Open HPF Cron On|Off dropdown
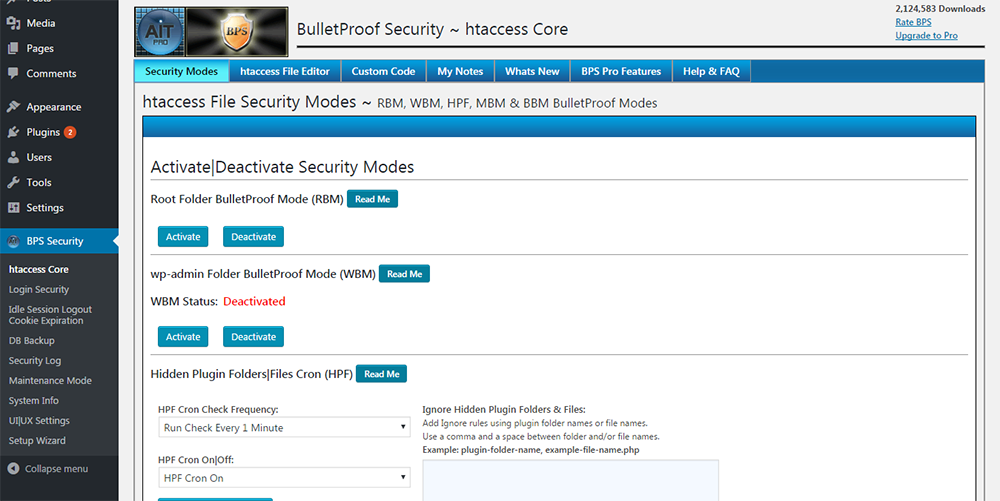1000x501 pixels. (284, 477)
